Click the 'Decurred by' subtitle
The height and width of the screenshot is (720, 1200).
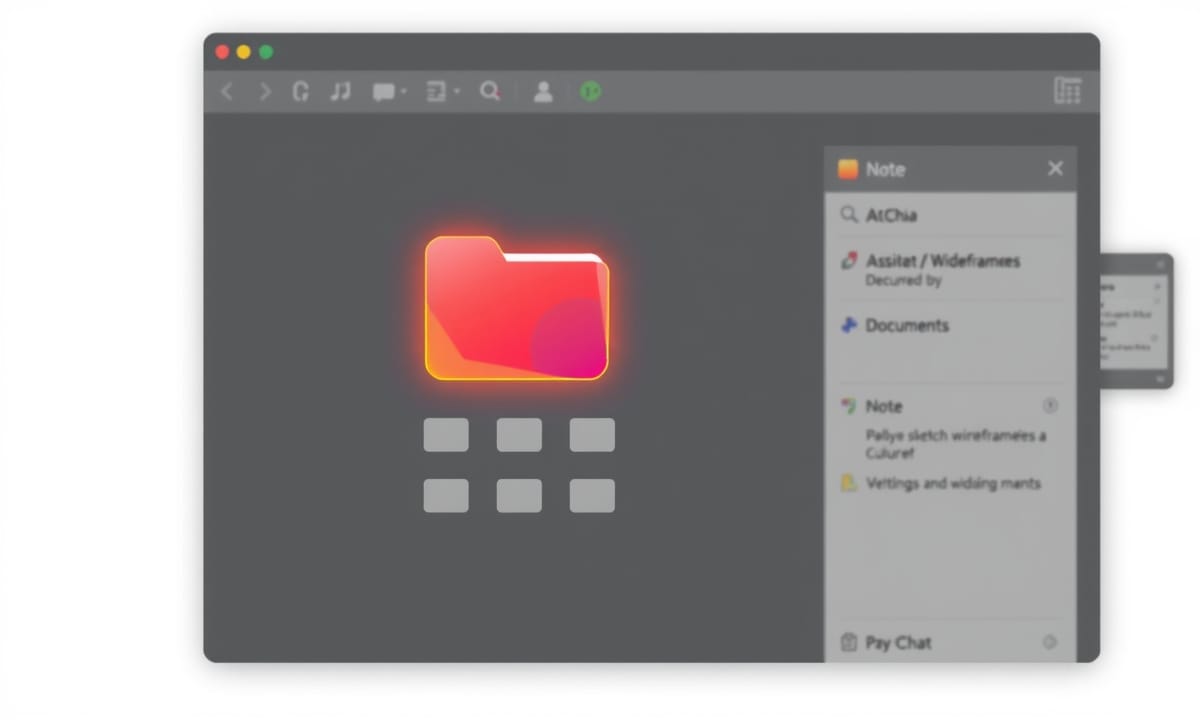(904, 281)
